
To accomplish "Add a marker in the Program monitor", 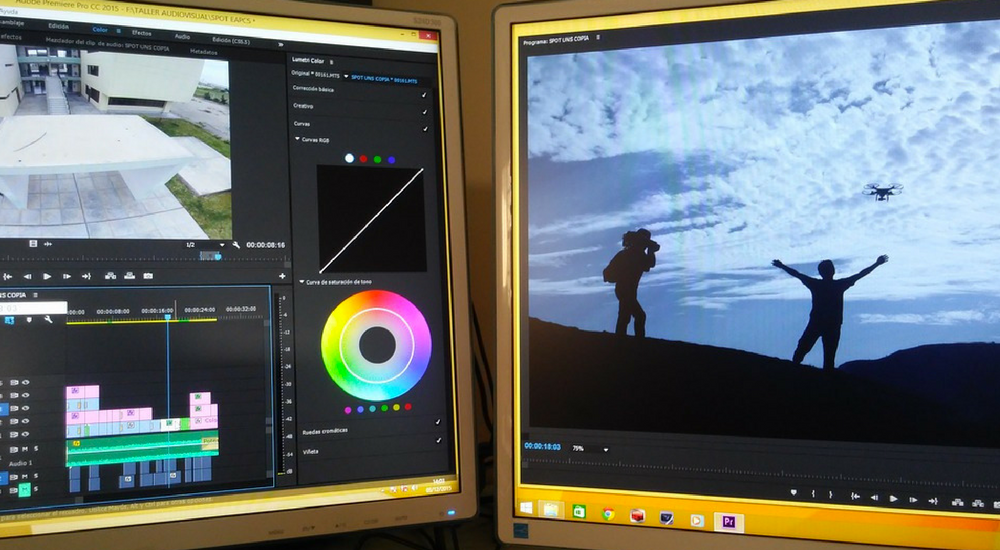I will pyautogui.click(x=793, y=493).
